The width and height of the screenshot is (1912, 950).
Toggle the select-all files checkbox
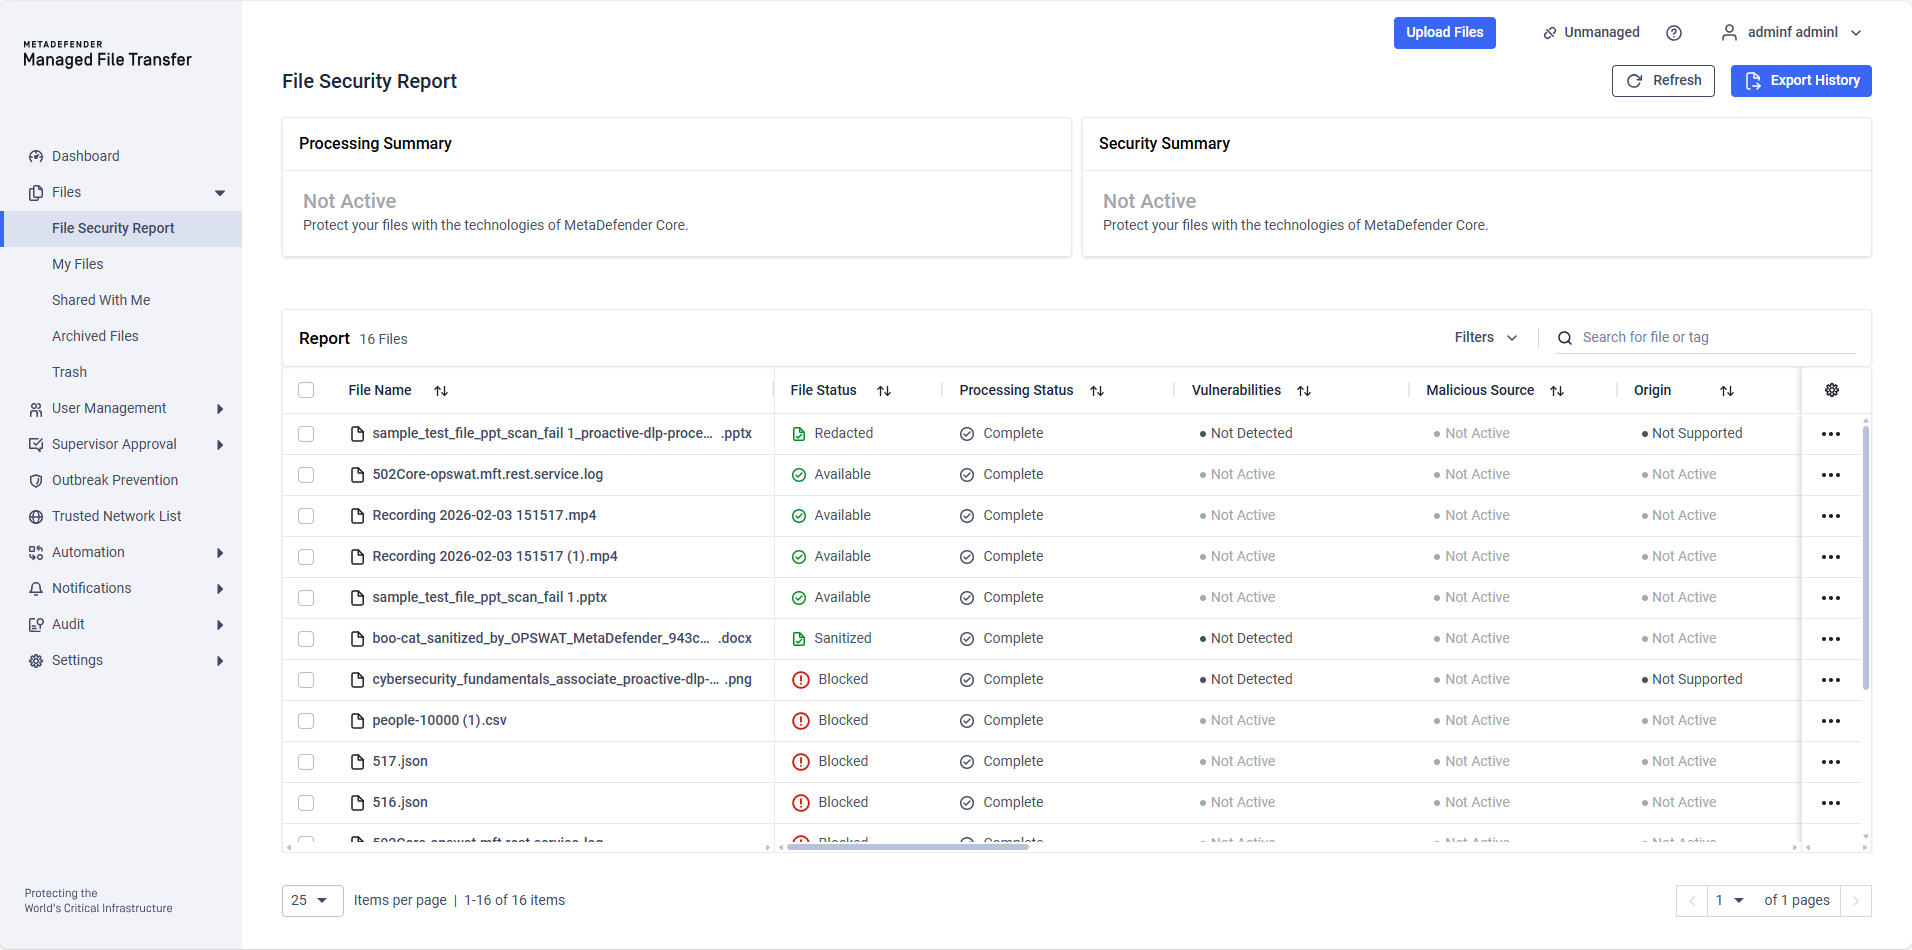click(306, 390)
